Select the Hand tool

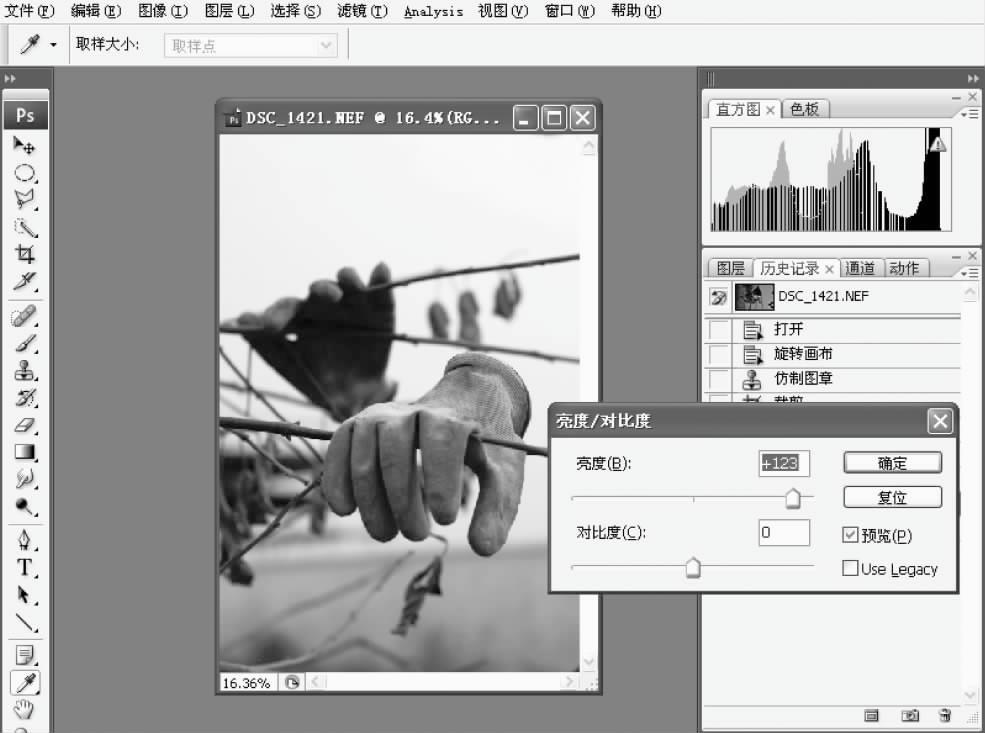coord(24,710)
